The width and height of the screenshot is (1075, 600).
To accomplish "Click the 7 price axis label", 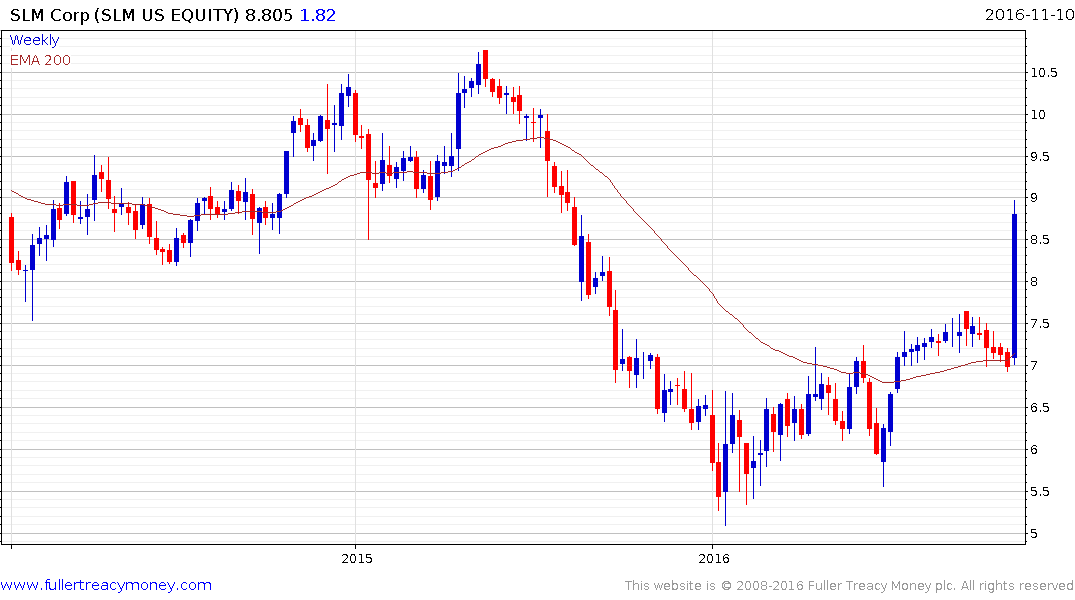I will (1035, 365).
